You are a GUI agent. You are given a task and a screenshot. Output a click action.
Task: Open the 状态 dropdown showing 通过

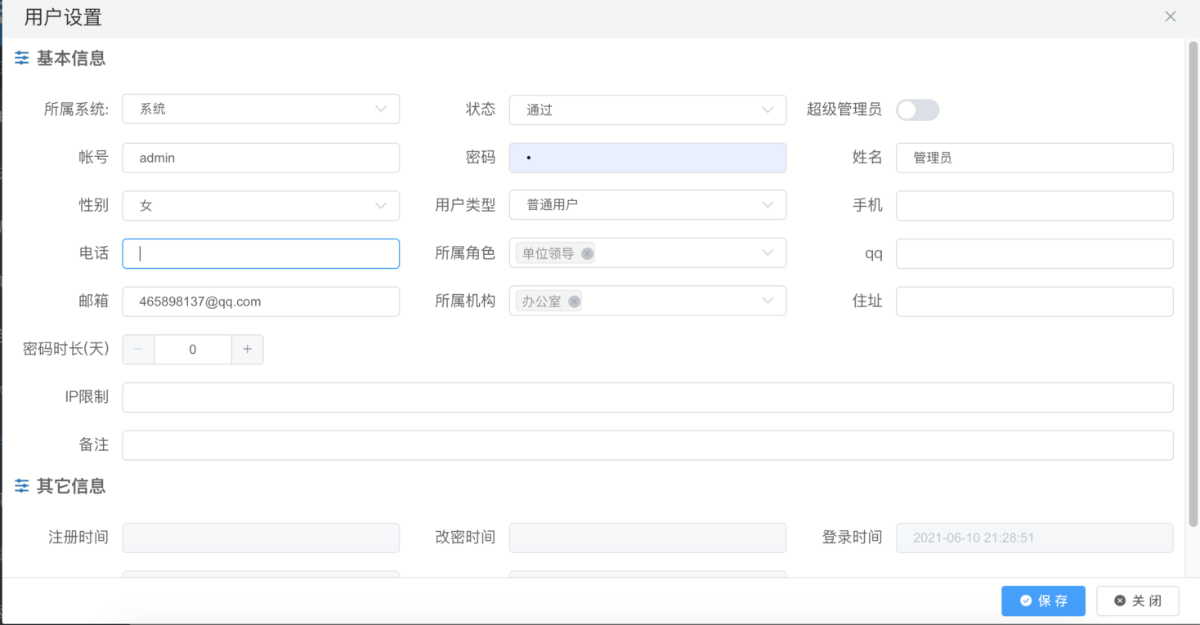[767, 110]
